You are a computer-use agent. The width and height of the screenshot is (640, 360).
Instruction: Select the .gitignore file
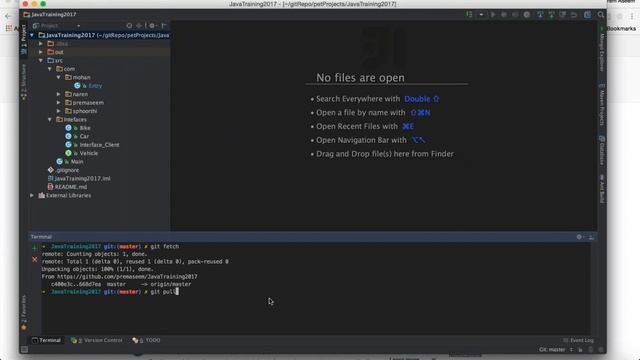64,170
